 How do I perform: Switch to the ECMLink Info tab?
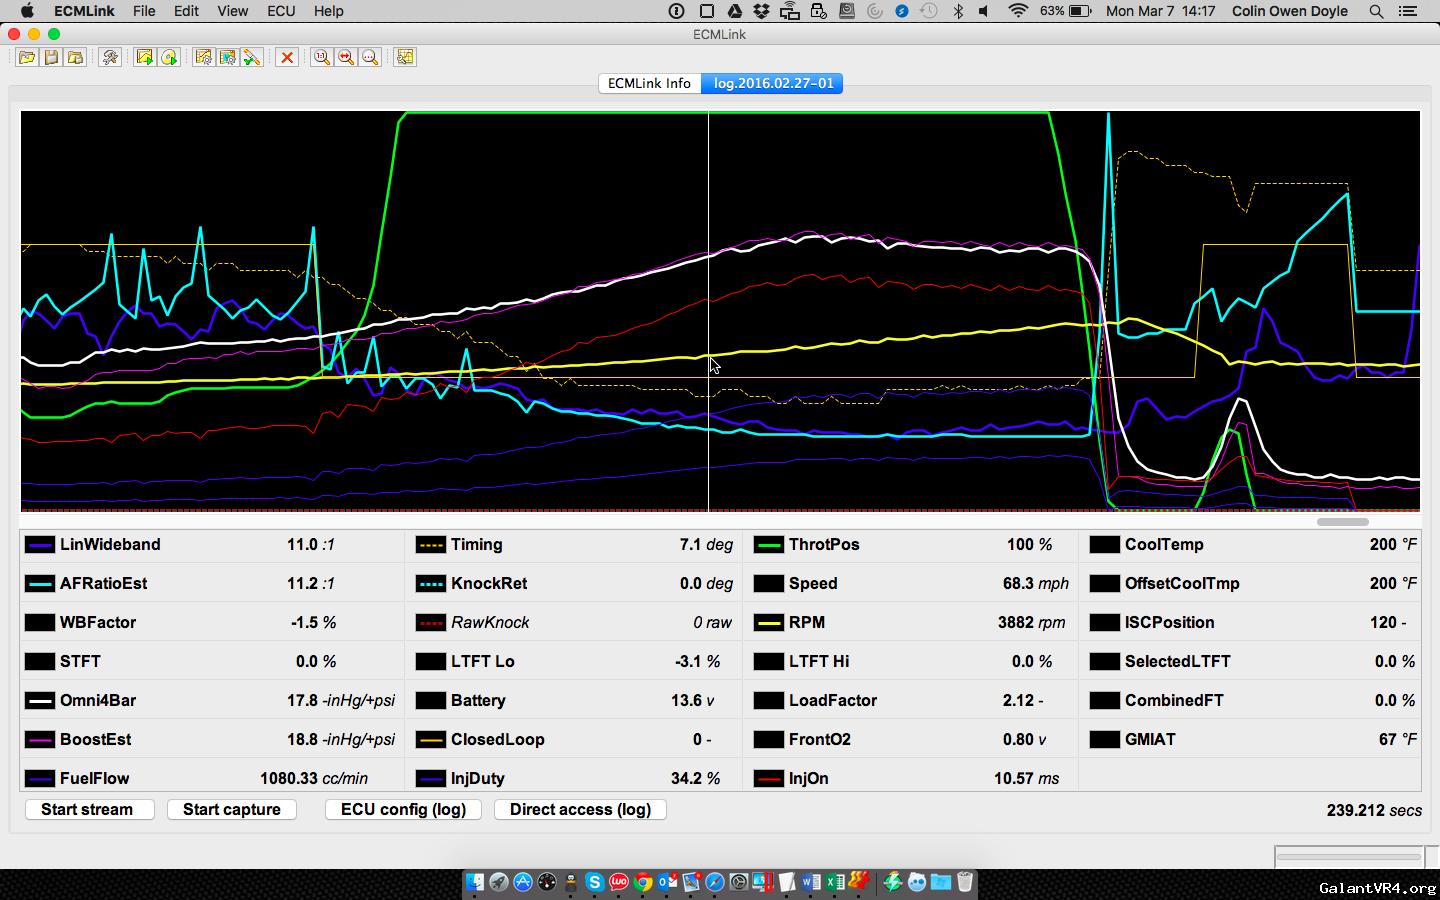click(x=649, y=83)
